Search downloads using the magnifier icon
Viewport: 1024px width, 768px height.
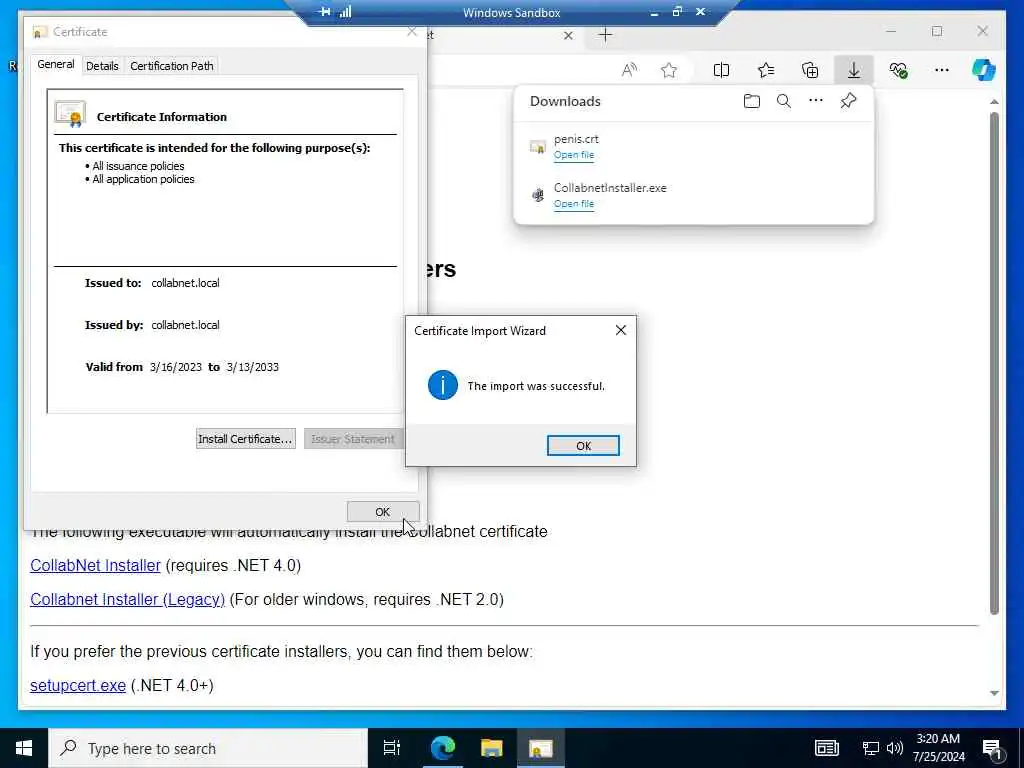click(784, 101)
